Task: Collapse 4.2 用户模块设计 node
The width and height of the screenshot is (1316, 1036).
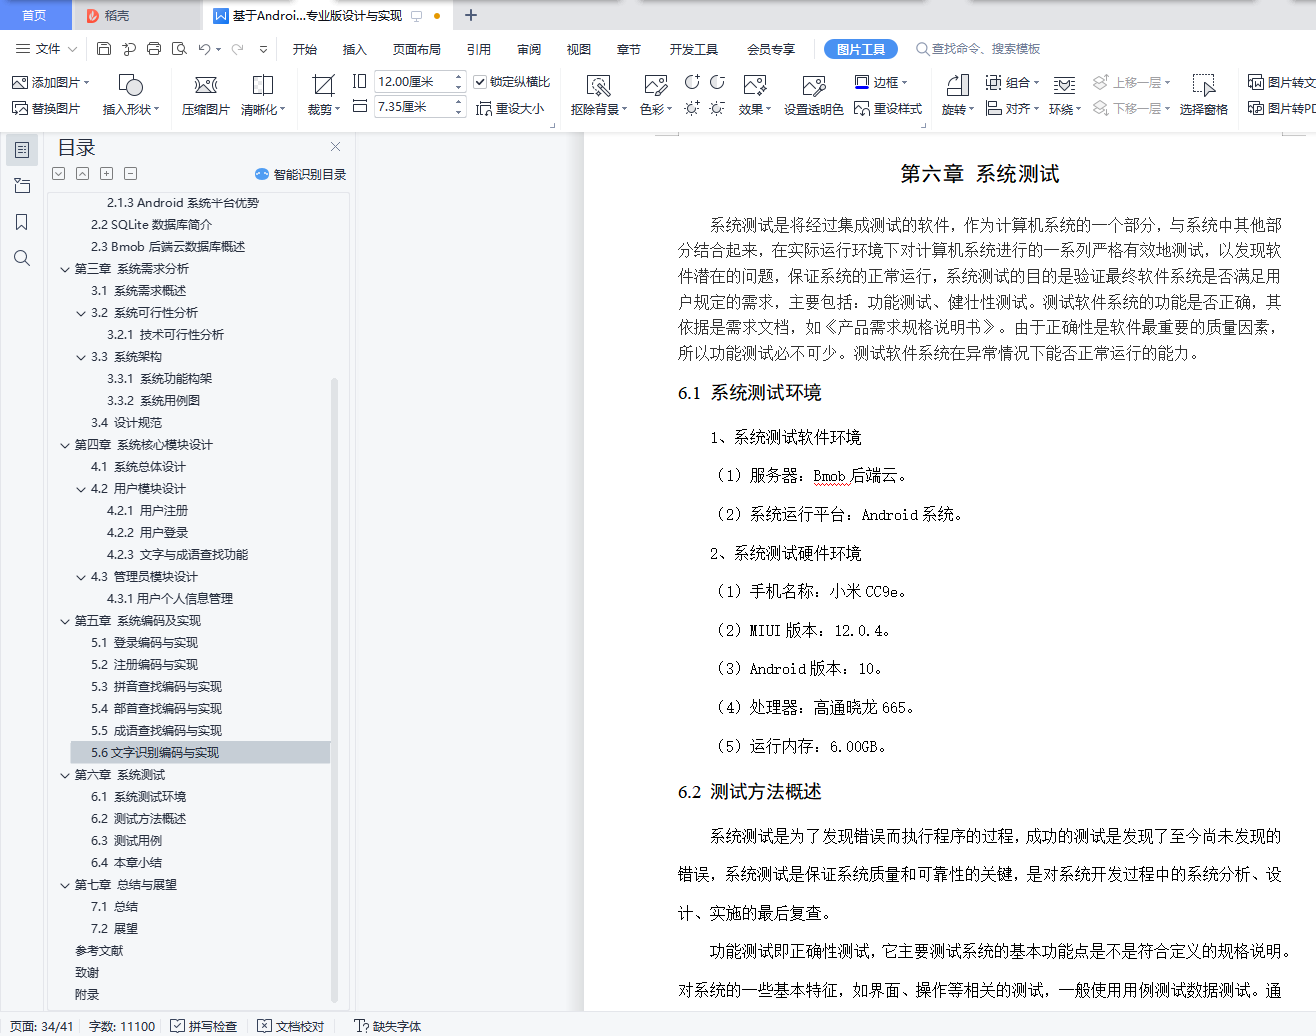Action: [x=81, y=489]
